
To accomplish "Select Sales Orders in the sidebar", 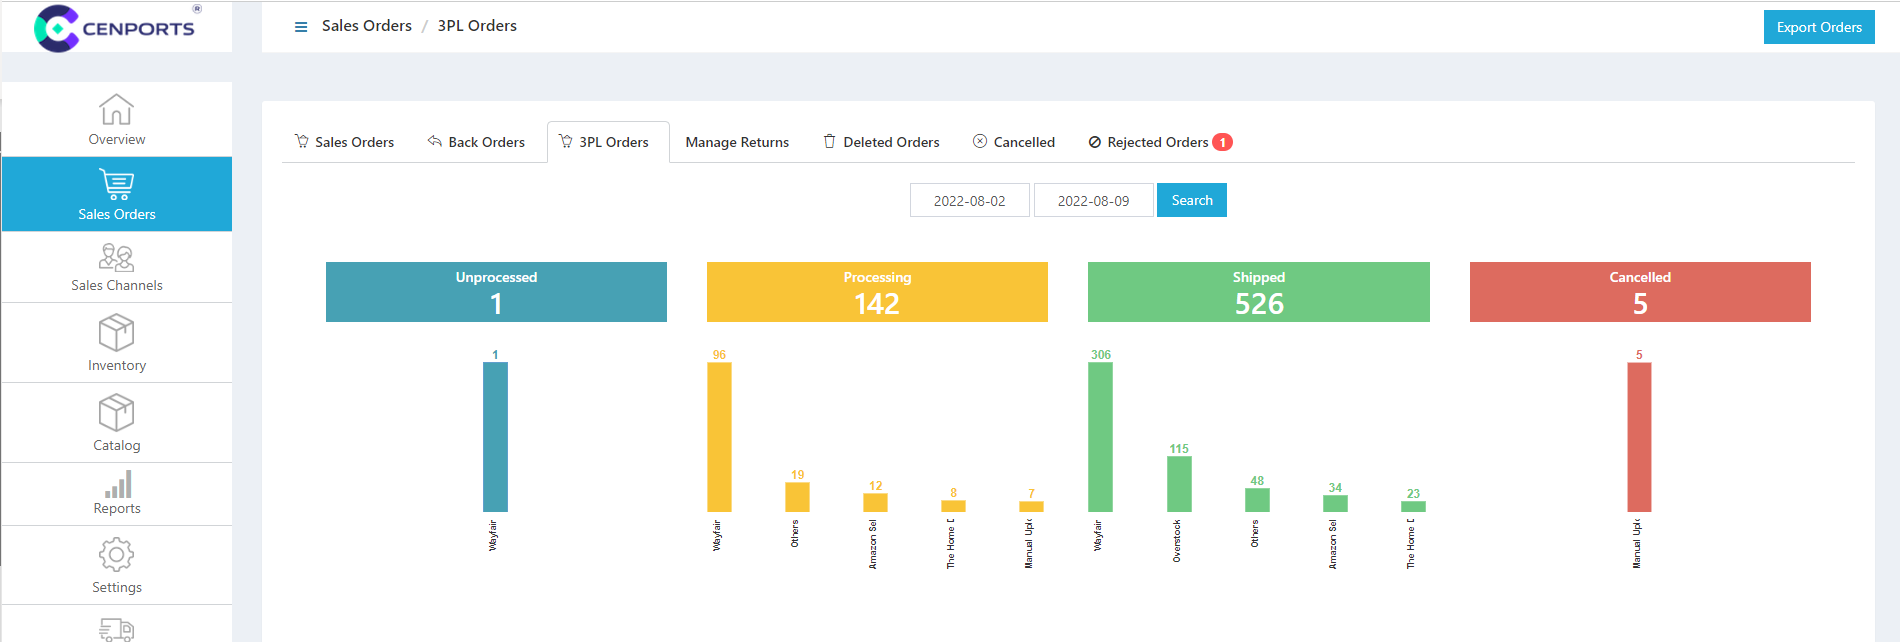I will click(117, 194).
